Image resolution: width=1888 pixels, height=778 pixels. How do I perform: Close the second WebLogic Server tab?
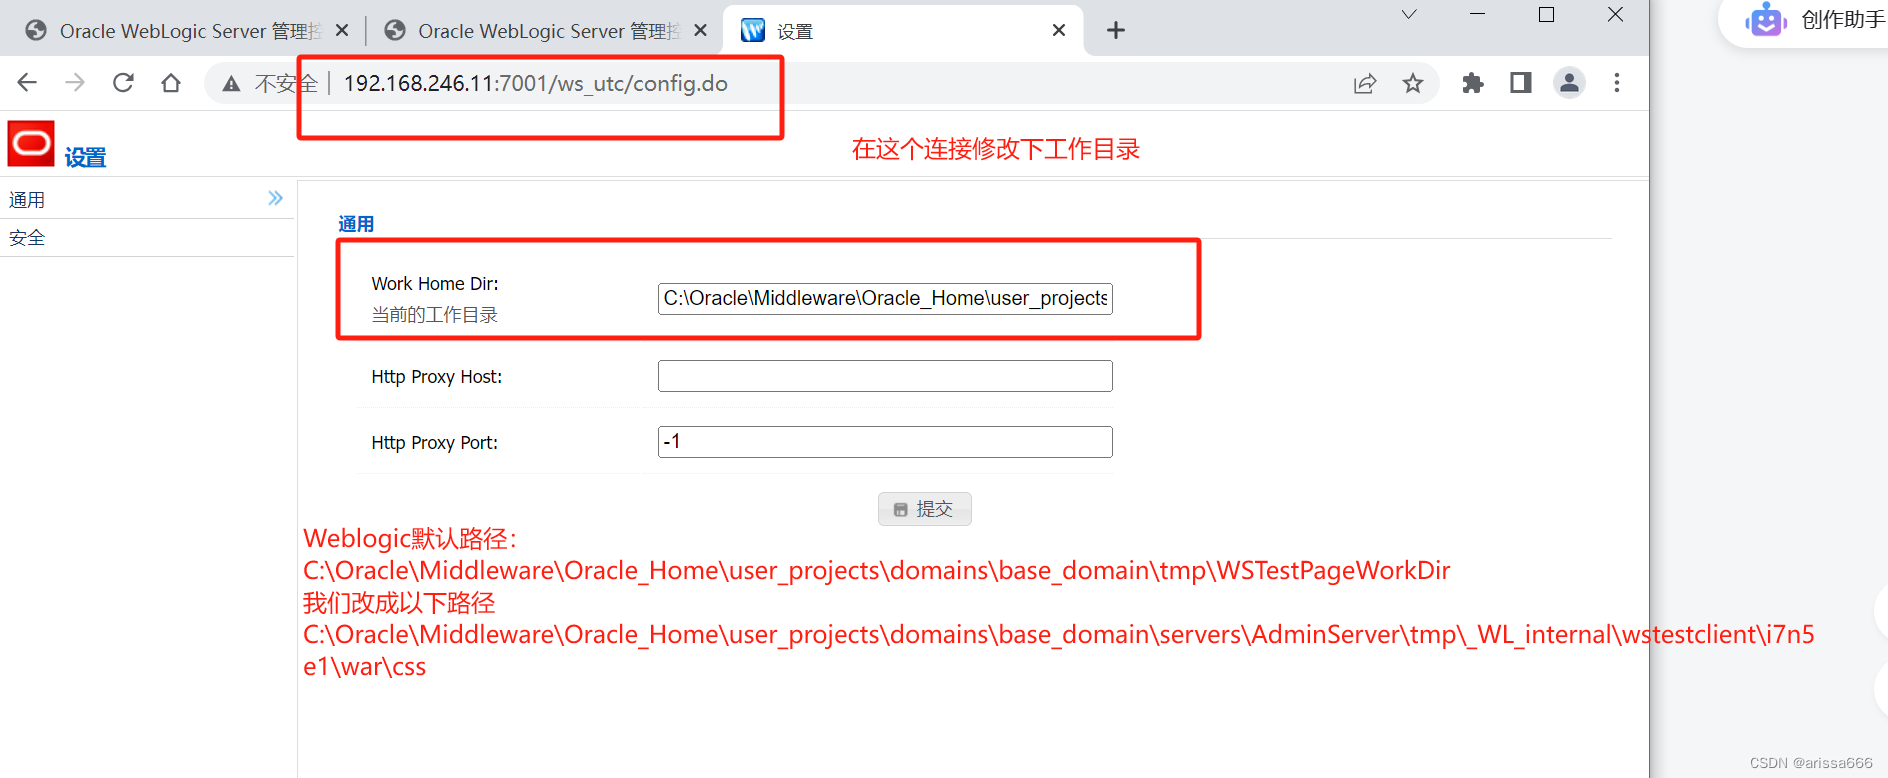[x=701, y=31]
